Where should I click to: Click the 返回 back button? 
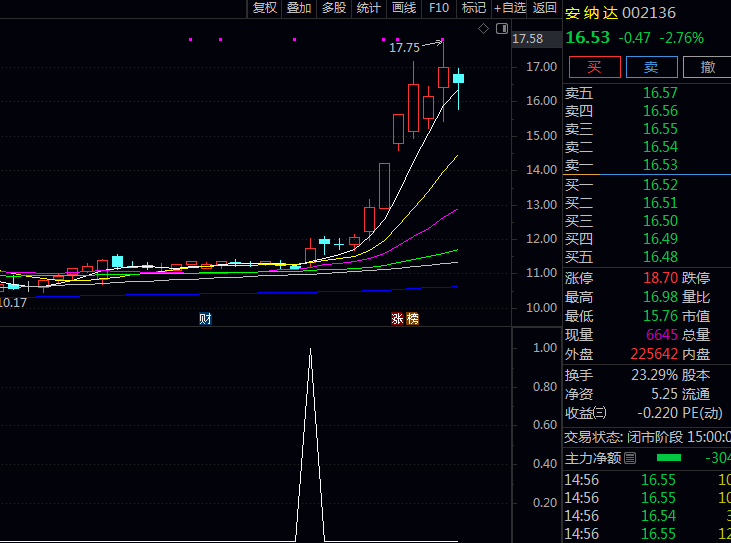(x=545, y=8)
